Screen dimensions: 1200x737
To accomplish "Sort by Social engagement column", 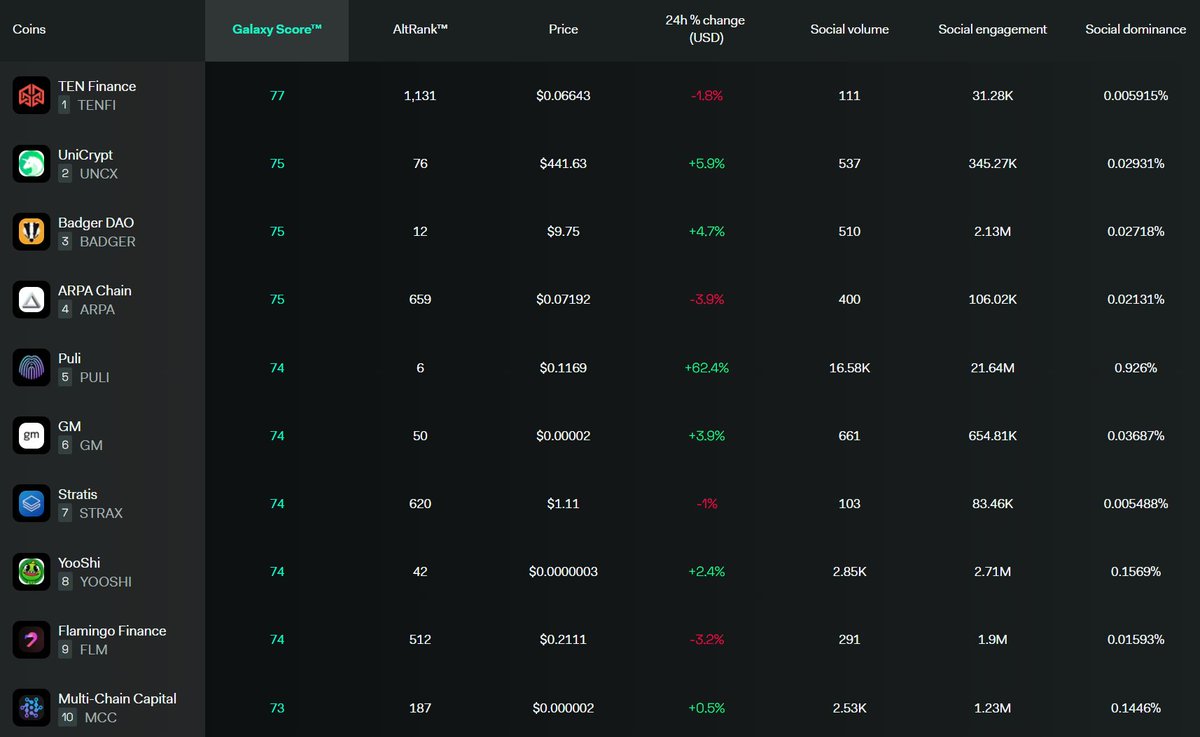I will pyautogui.click(x=992, y=30).
